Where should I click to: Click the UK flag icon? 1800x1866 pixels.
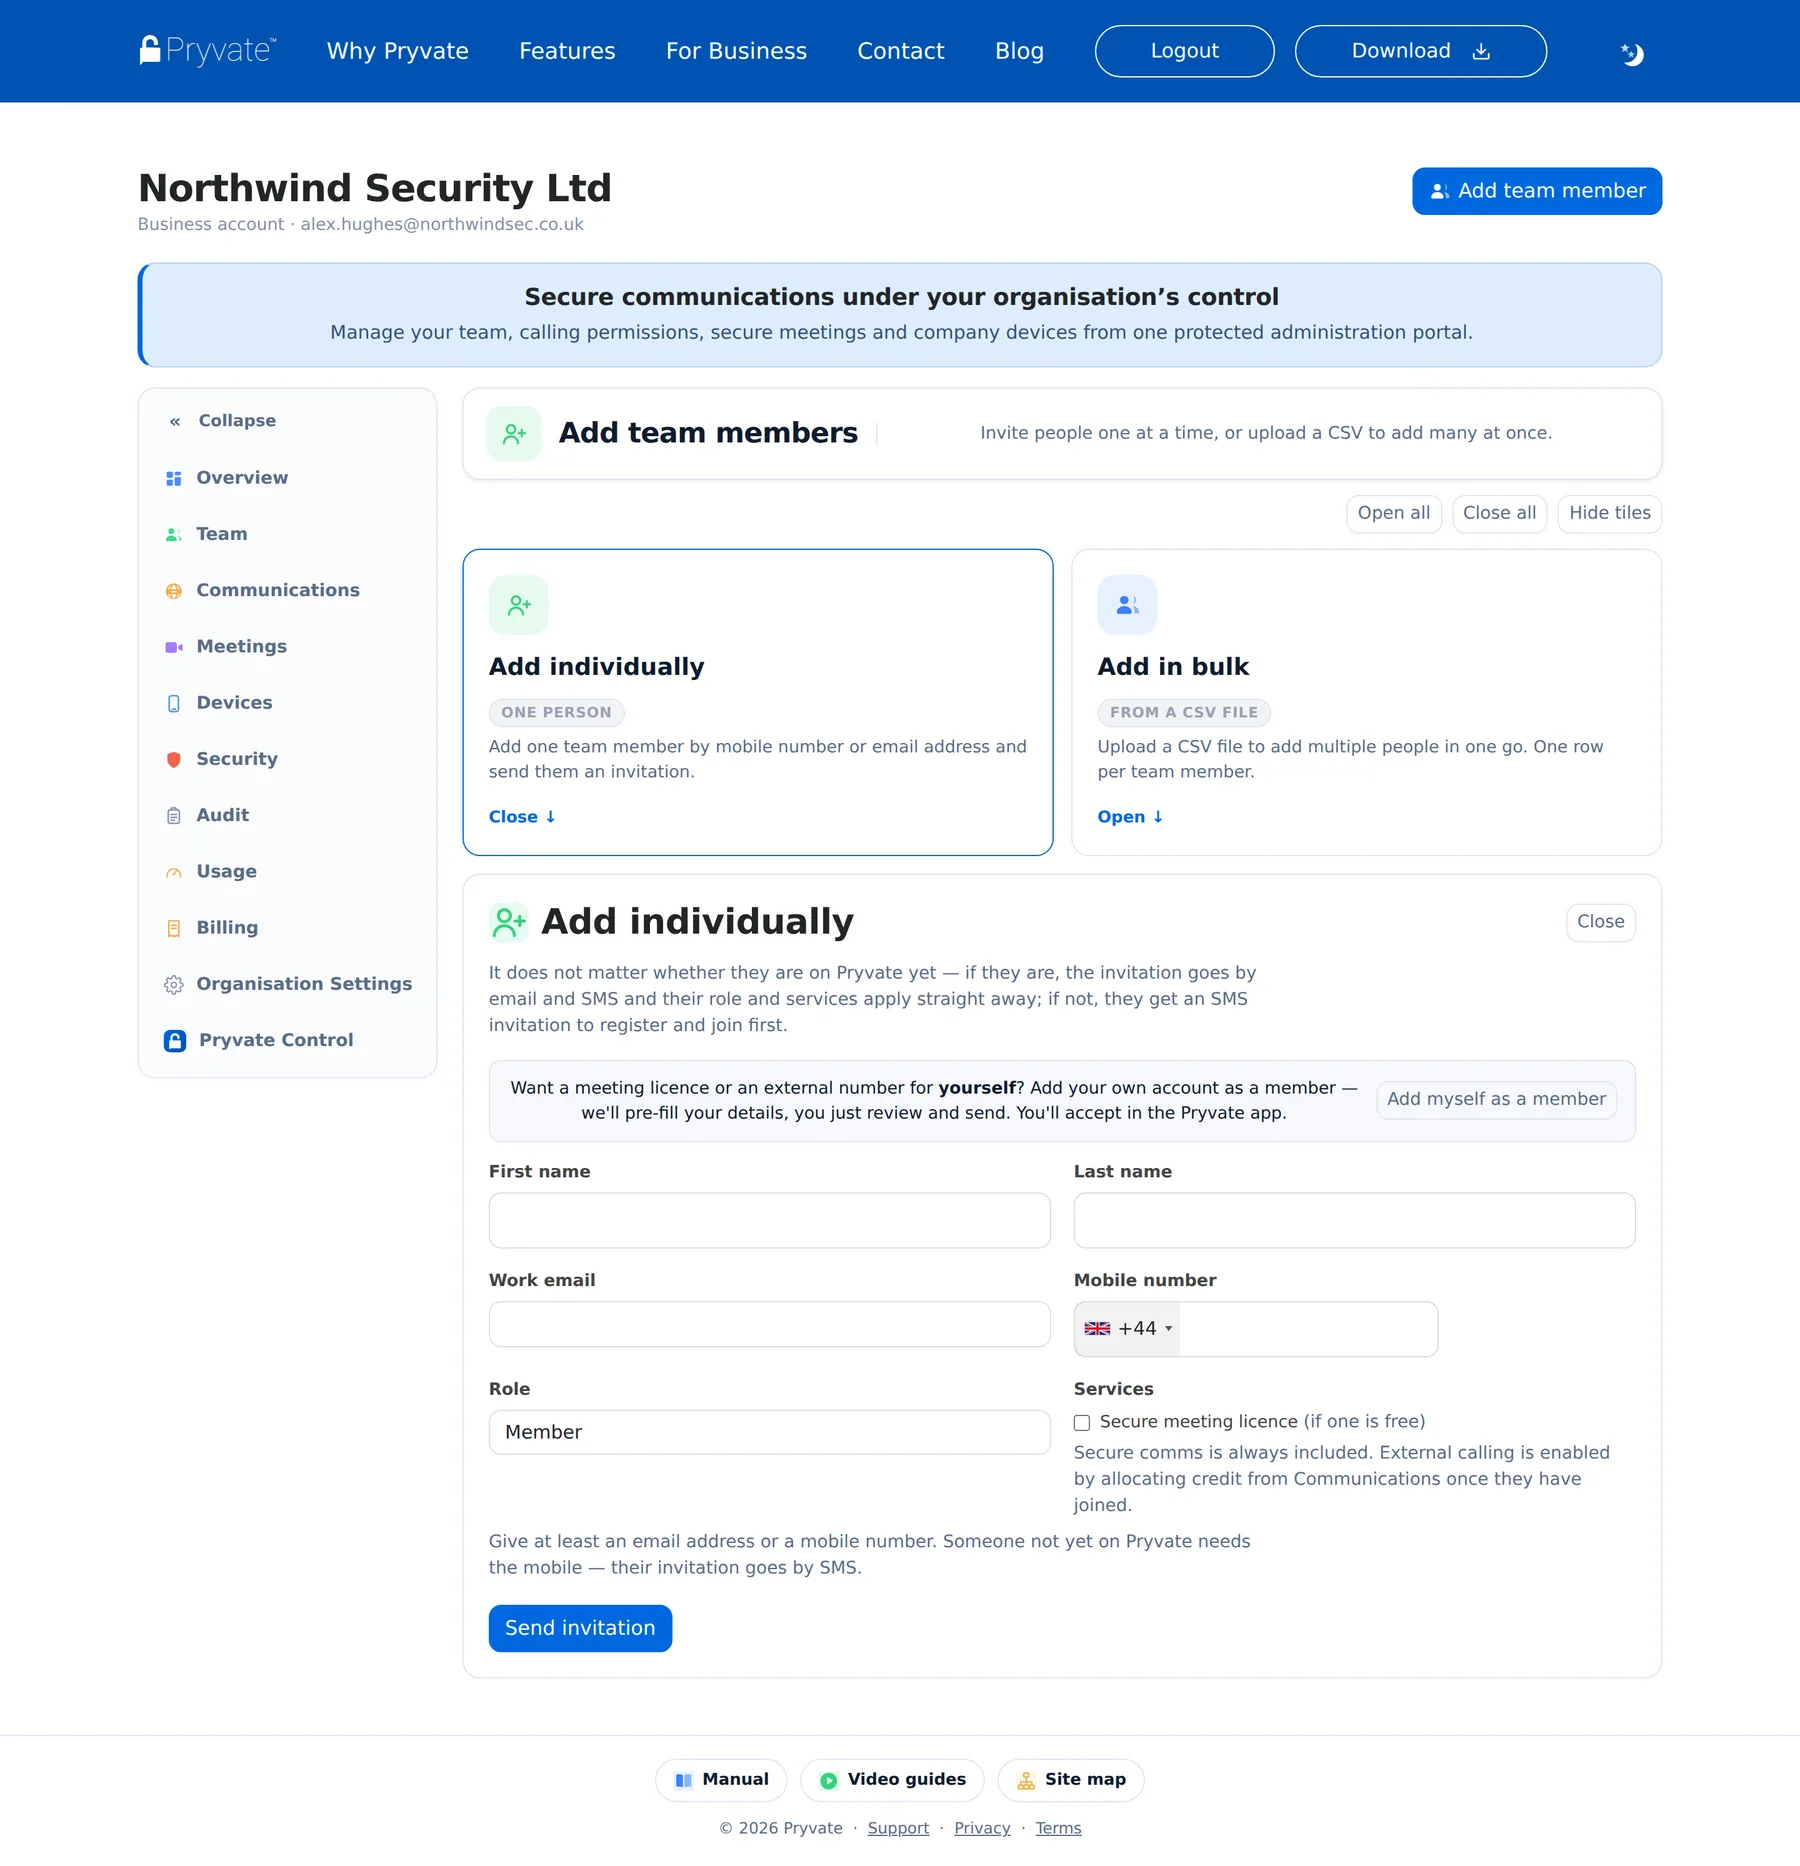(1097, 1329)
